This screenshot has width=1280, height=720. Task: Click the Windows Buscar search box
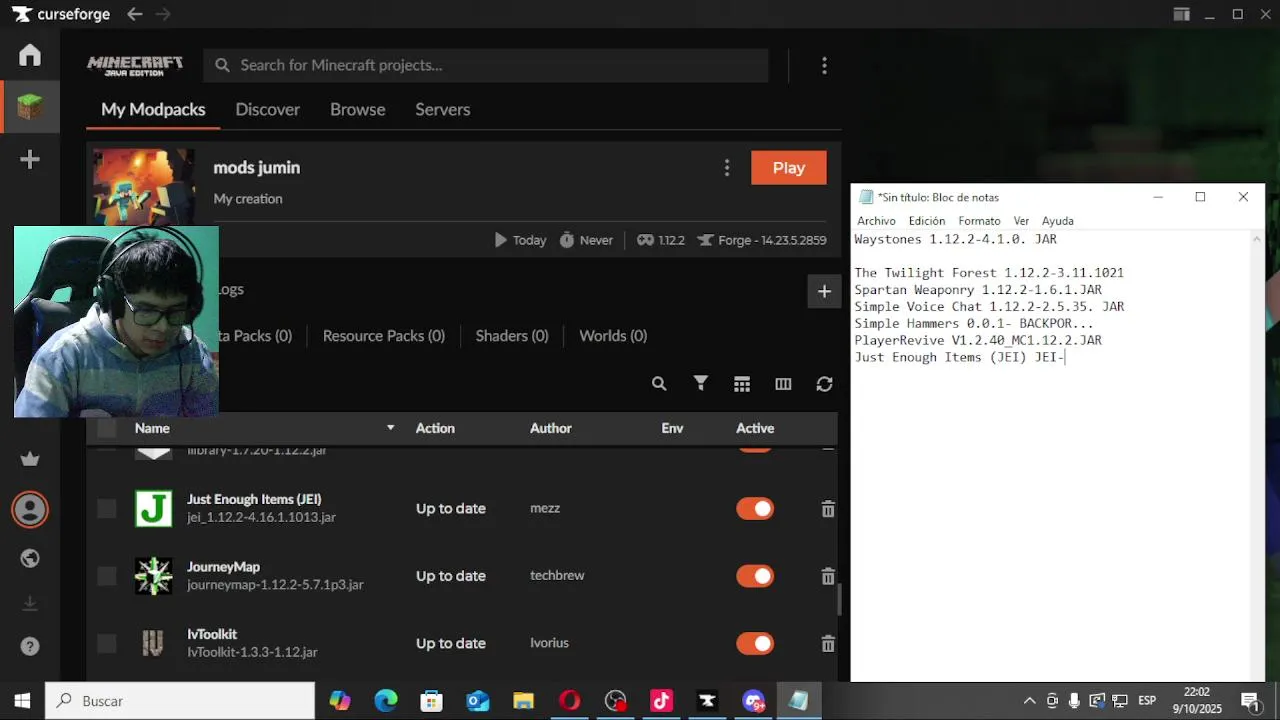click(180, 701)
